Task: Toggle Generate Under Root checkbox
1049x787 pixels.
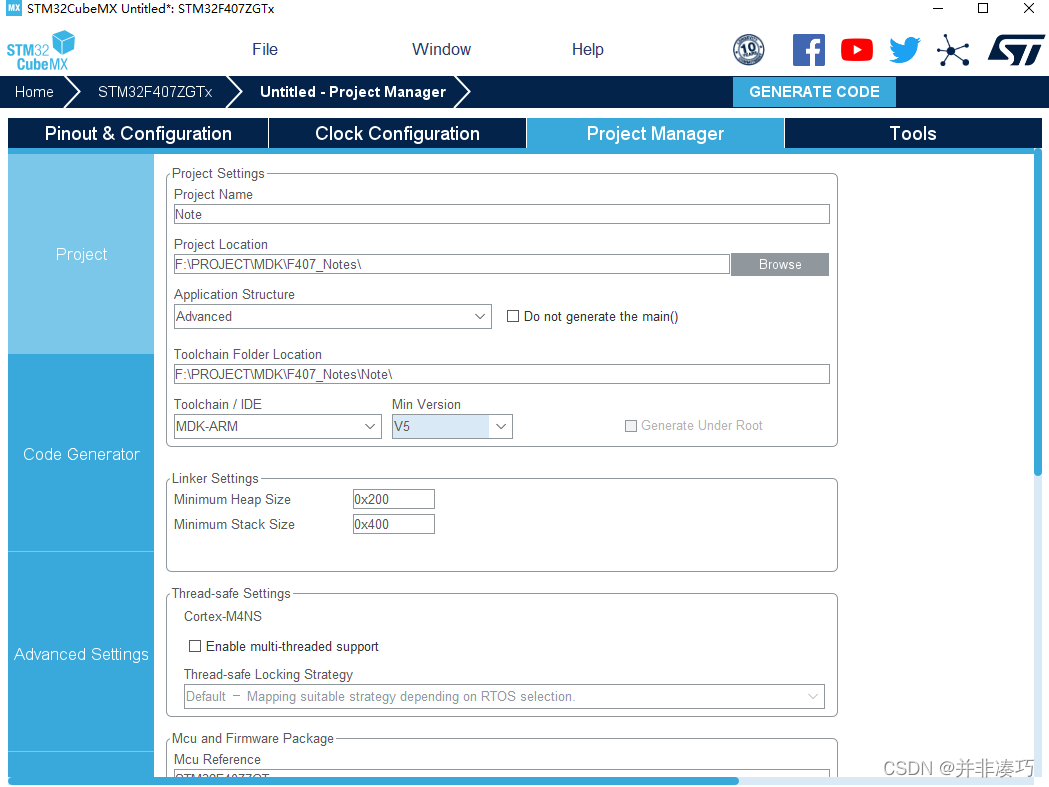Action: pos(630,426)
